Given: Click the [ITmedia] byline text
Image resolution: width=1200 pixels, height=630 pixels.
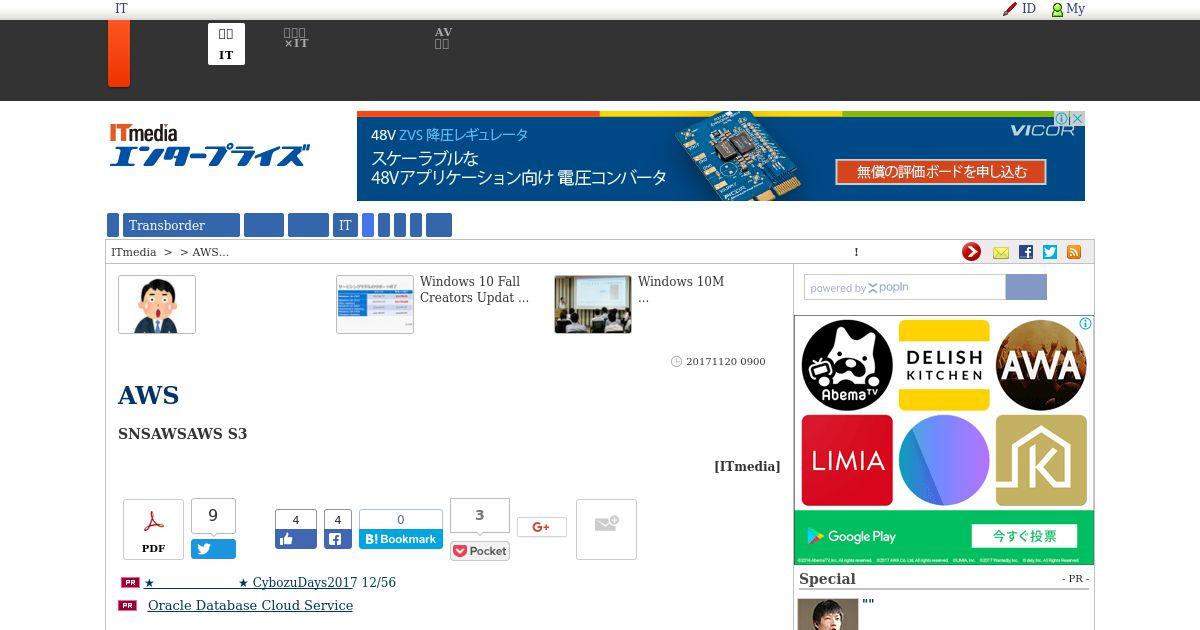Looking at the screenshot, I should tap(747, 466).
